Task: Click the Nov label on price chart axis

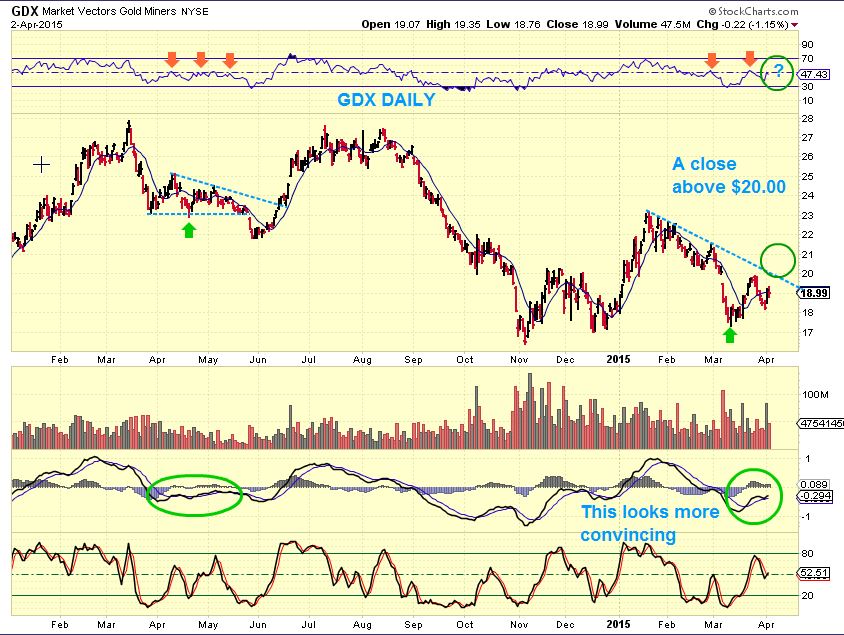Action: (519, 359)
